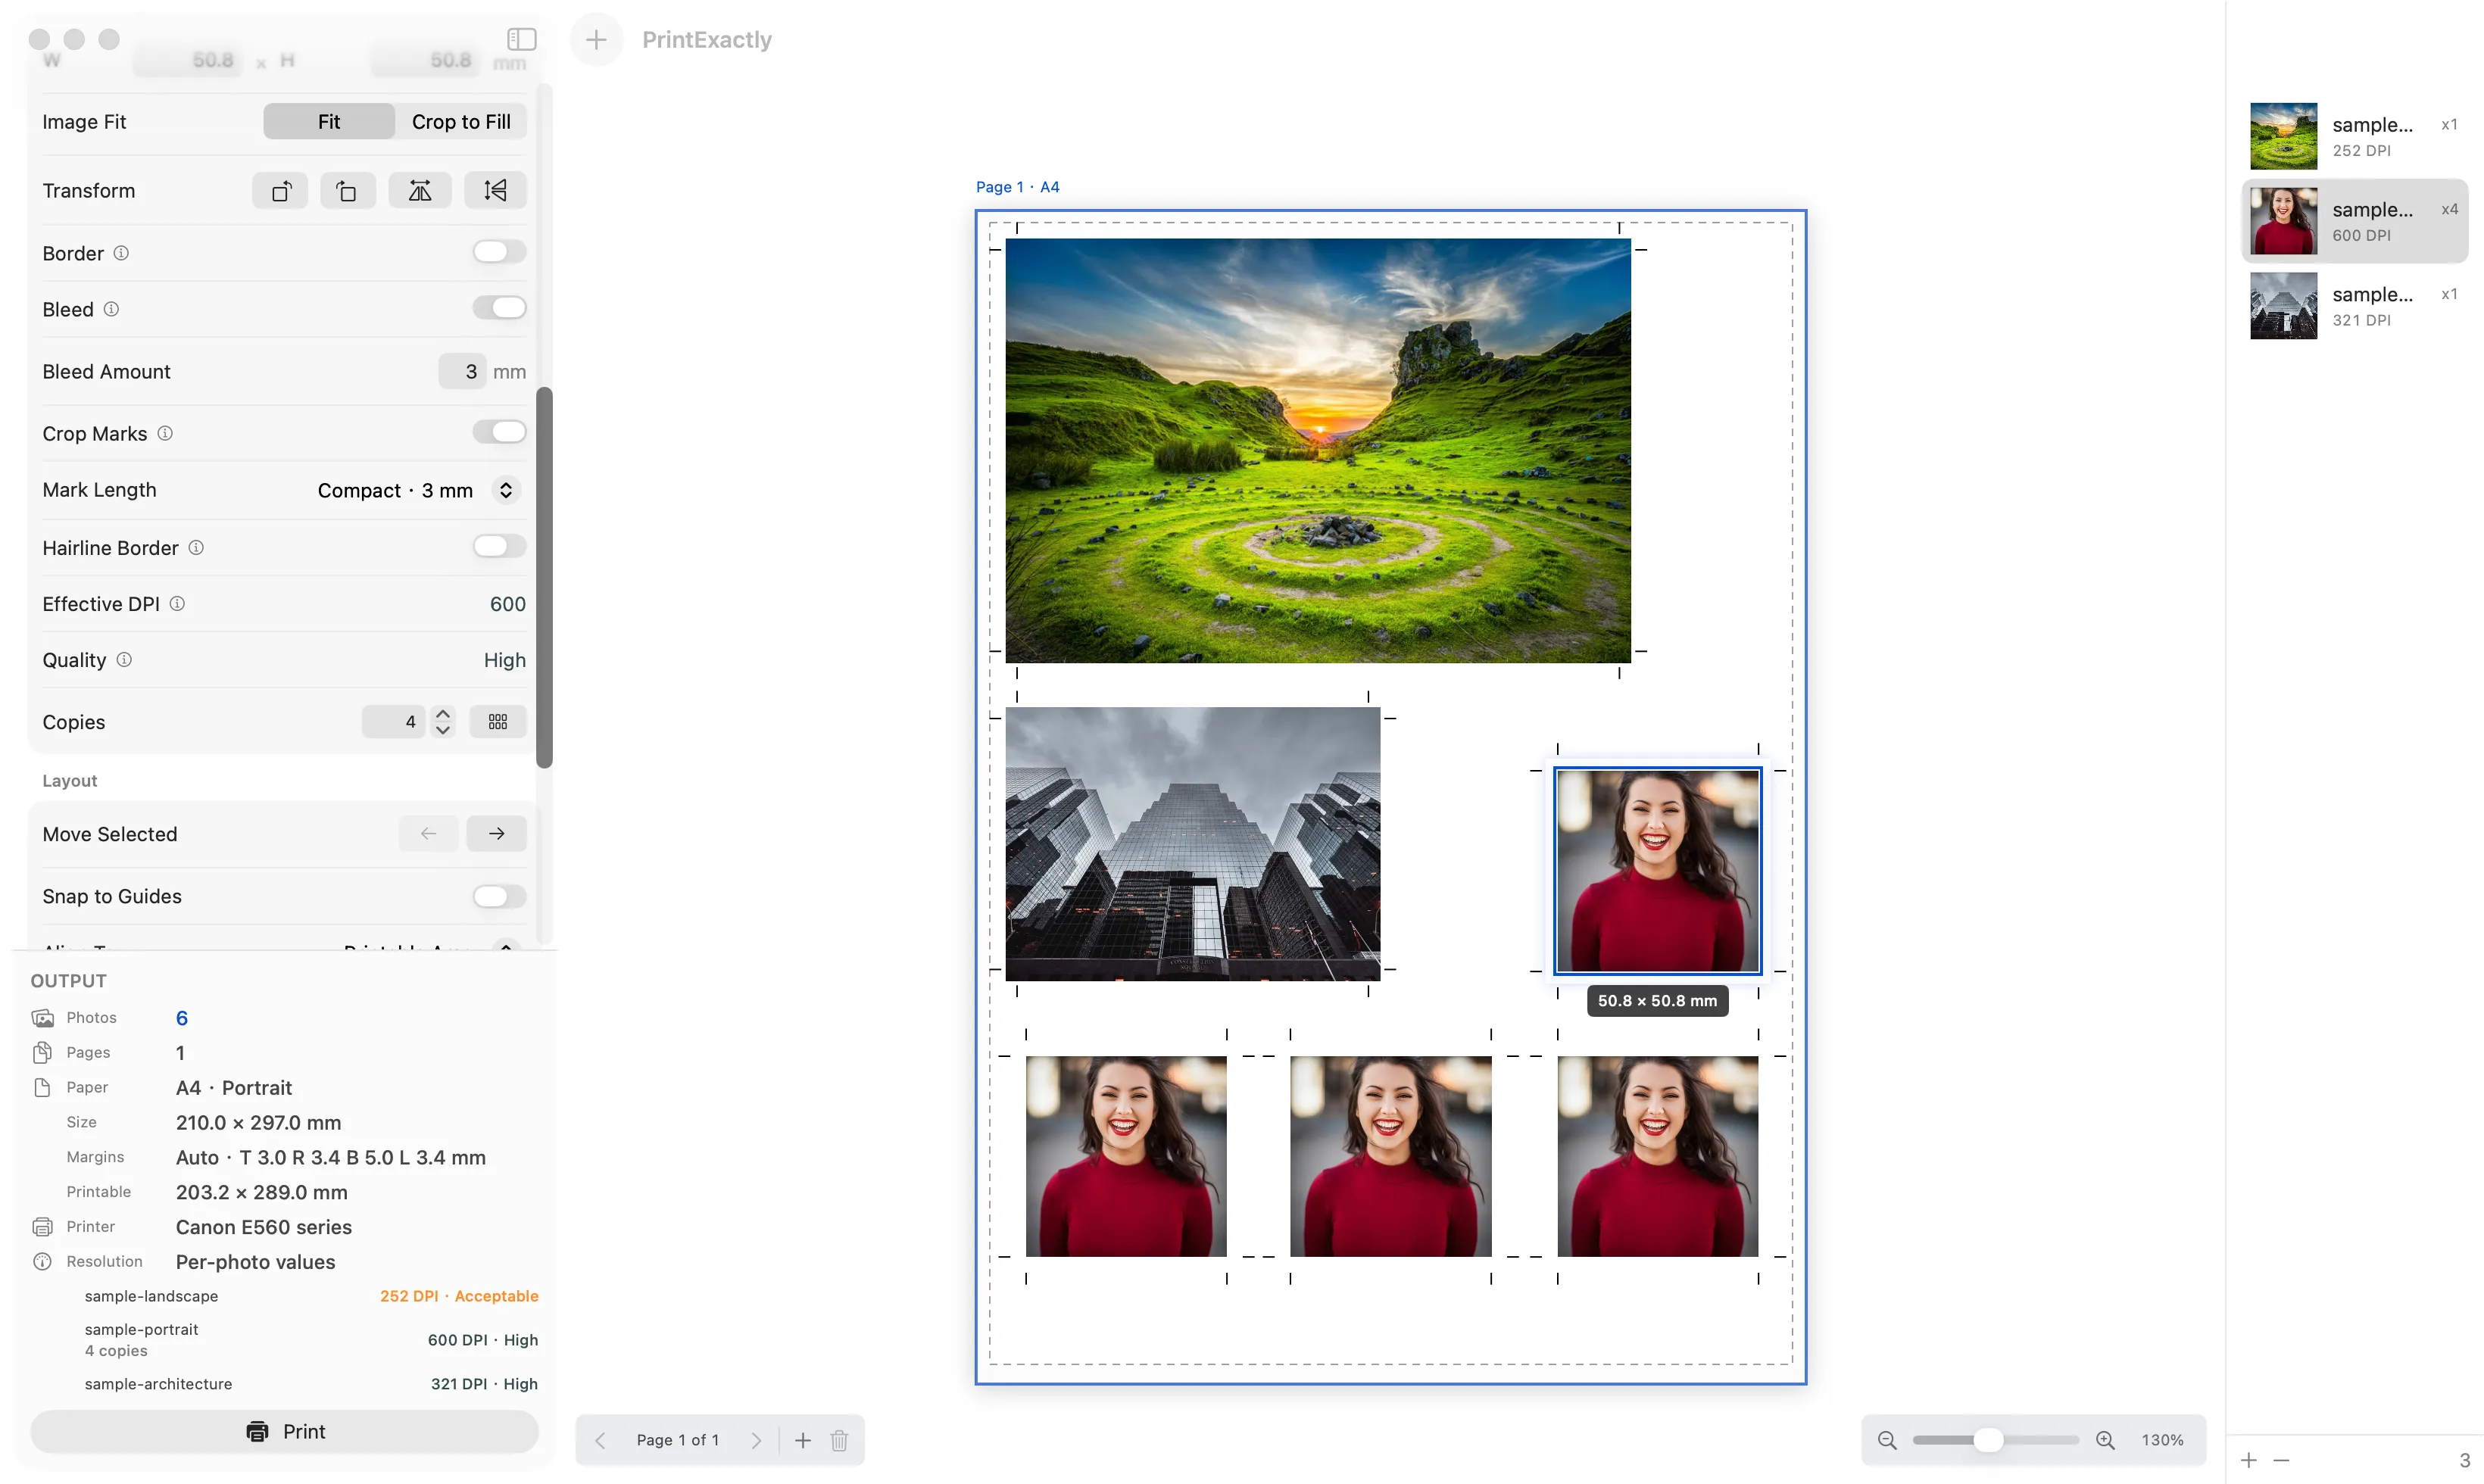
Task: Click sample-architecture 321 DPI · High row
Action: tap(311, 1384)
